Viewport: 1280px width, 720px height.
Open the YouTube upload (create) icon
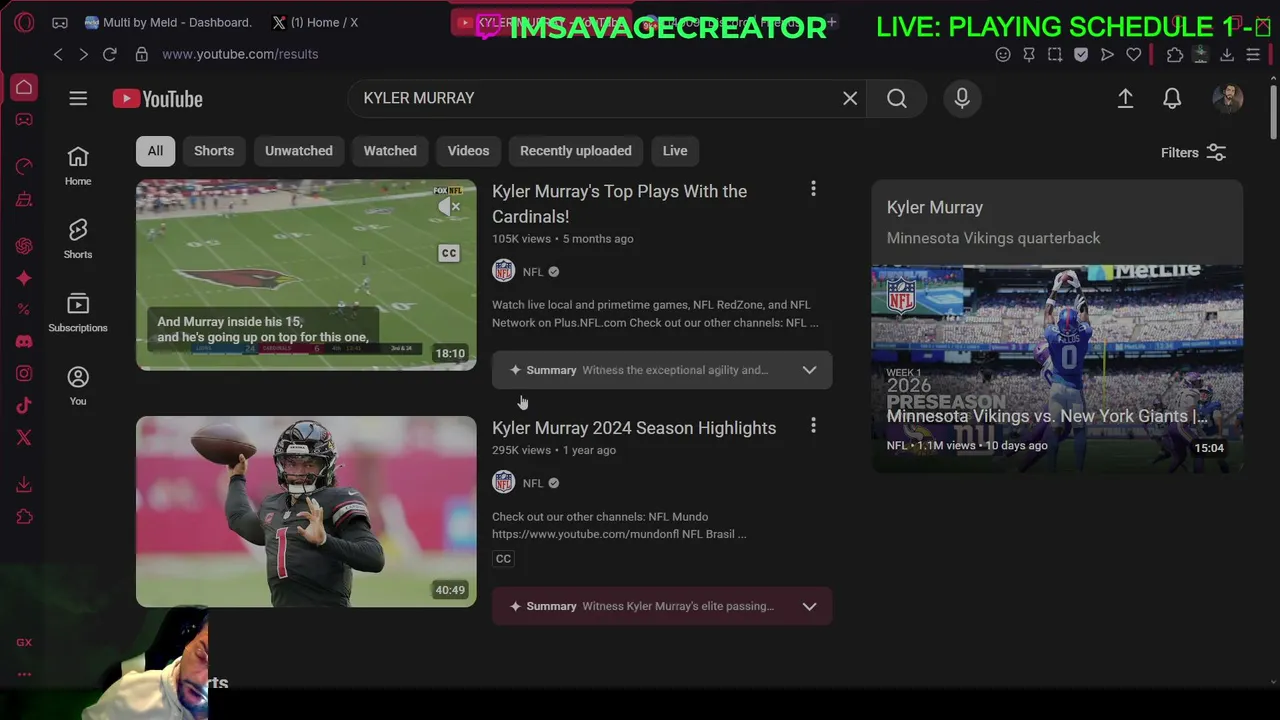(x=1125, y=98)
